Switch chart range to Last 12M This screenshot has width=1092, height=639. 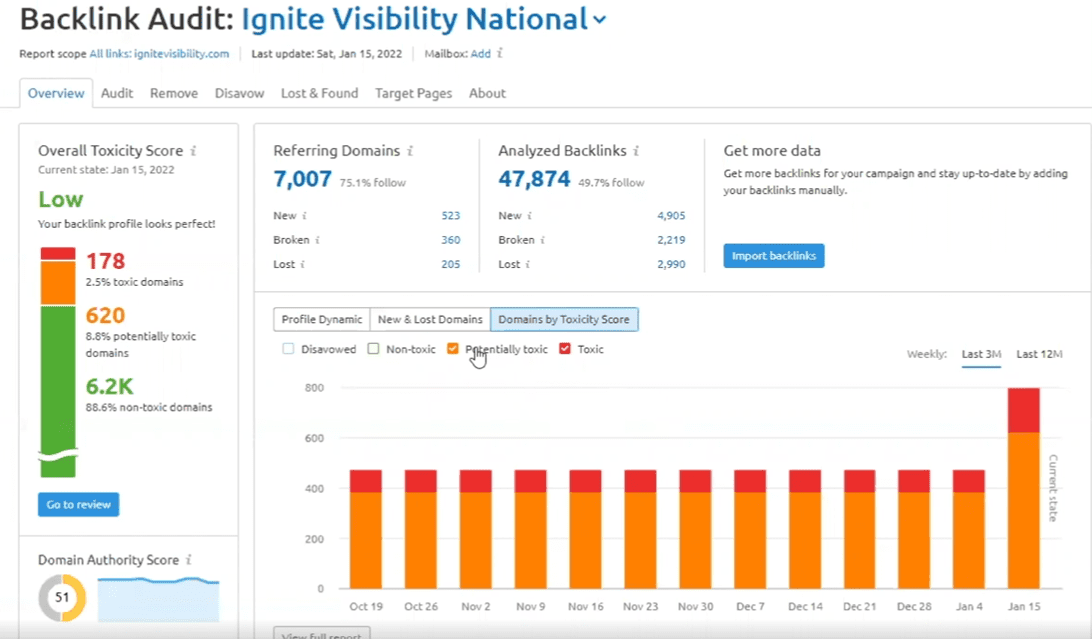[1039, 354]
